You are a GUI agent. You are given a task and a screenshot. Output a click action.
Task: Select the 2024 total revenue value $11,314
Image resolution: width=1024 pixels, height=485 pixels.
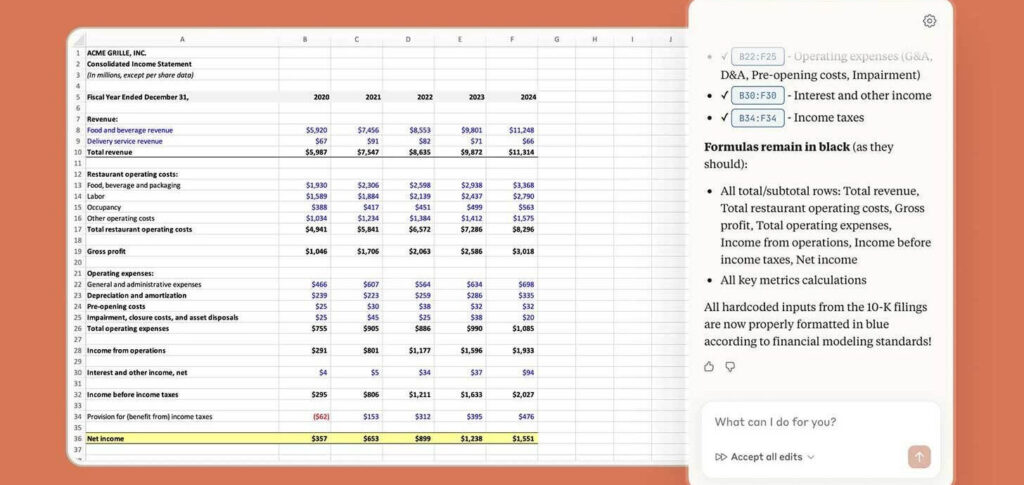pyautogui.click(x=511, y=152)
